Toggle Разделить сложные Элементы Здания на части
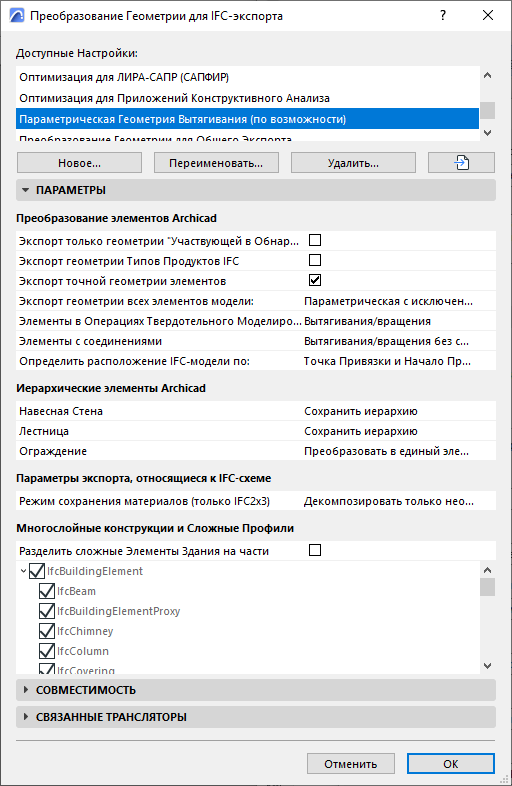The height and width of the screenshot is (786, 512). [x=315, y=550]
